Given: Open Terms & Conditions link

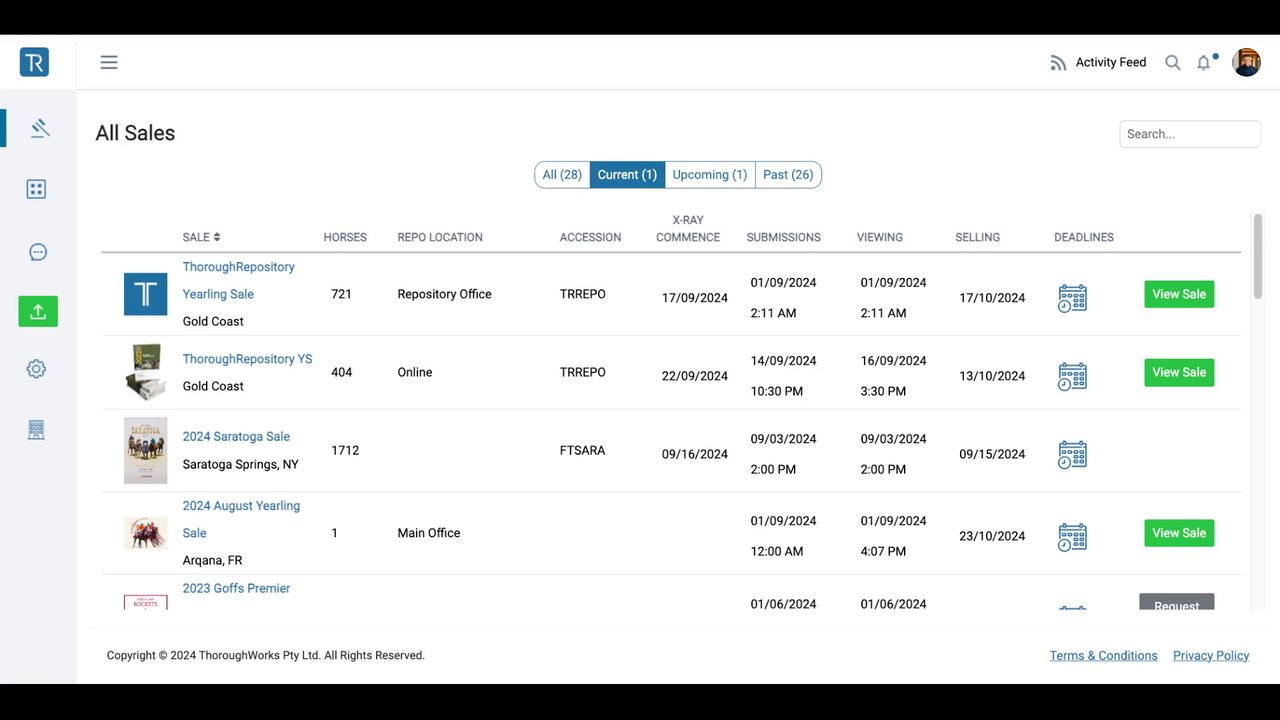Looking at the screenshot, I should [x=1103, y=656].
